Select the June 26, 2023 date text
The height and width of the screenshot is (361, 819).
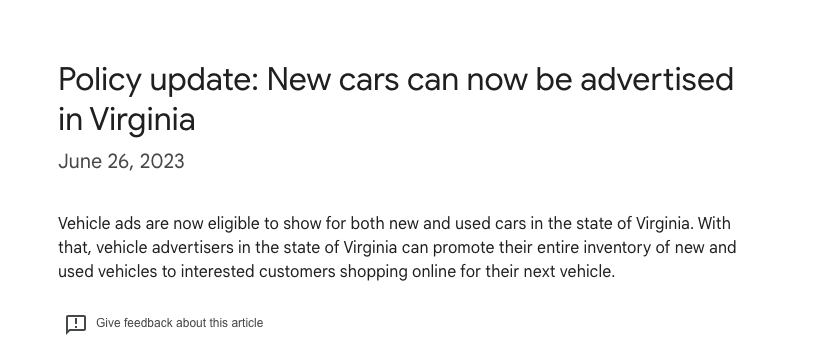[121, 161]
